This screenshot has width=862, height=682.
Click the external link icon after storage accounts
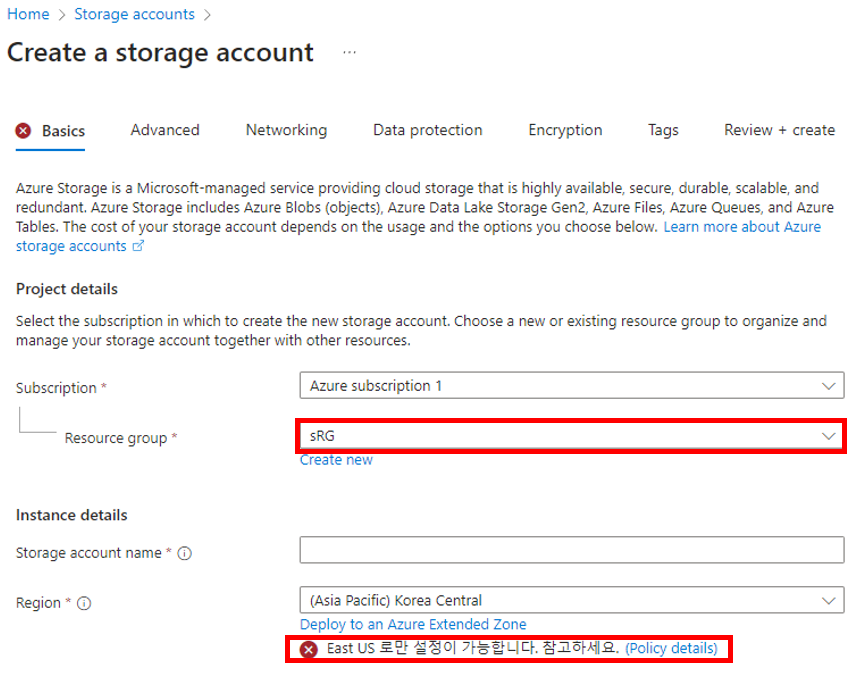pos(138,247)
